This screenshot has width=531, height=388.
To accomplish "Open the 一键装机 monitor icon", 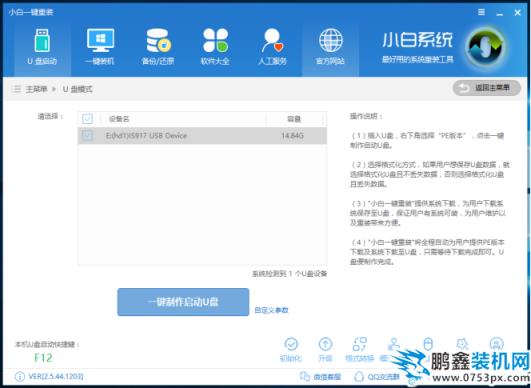I will click(x=100, y=40).
